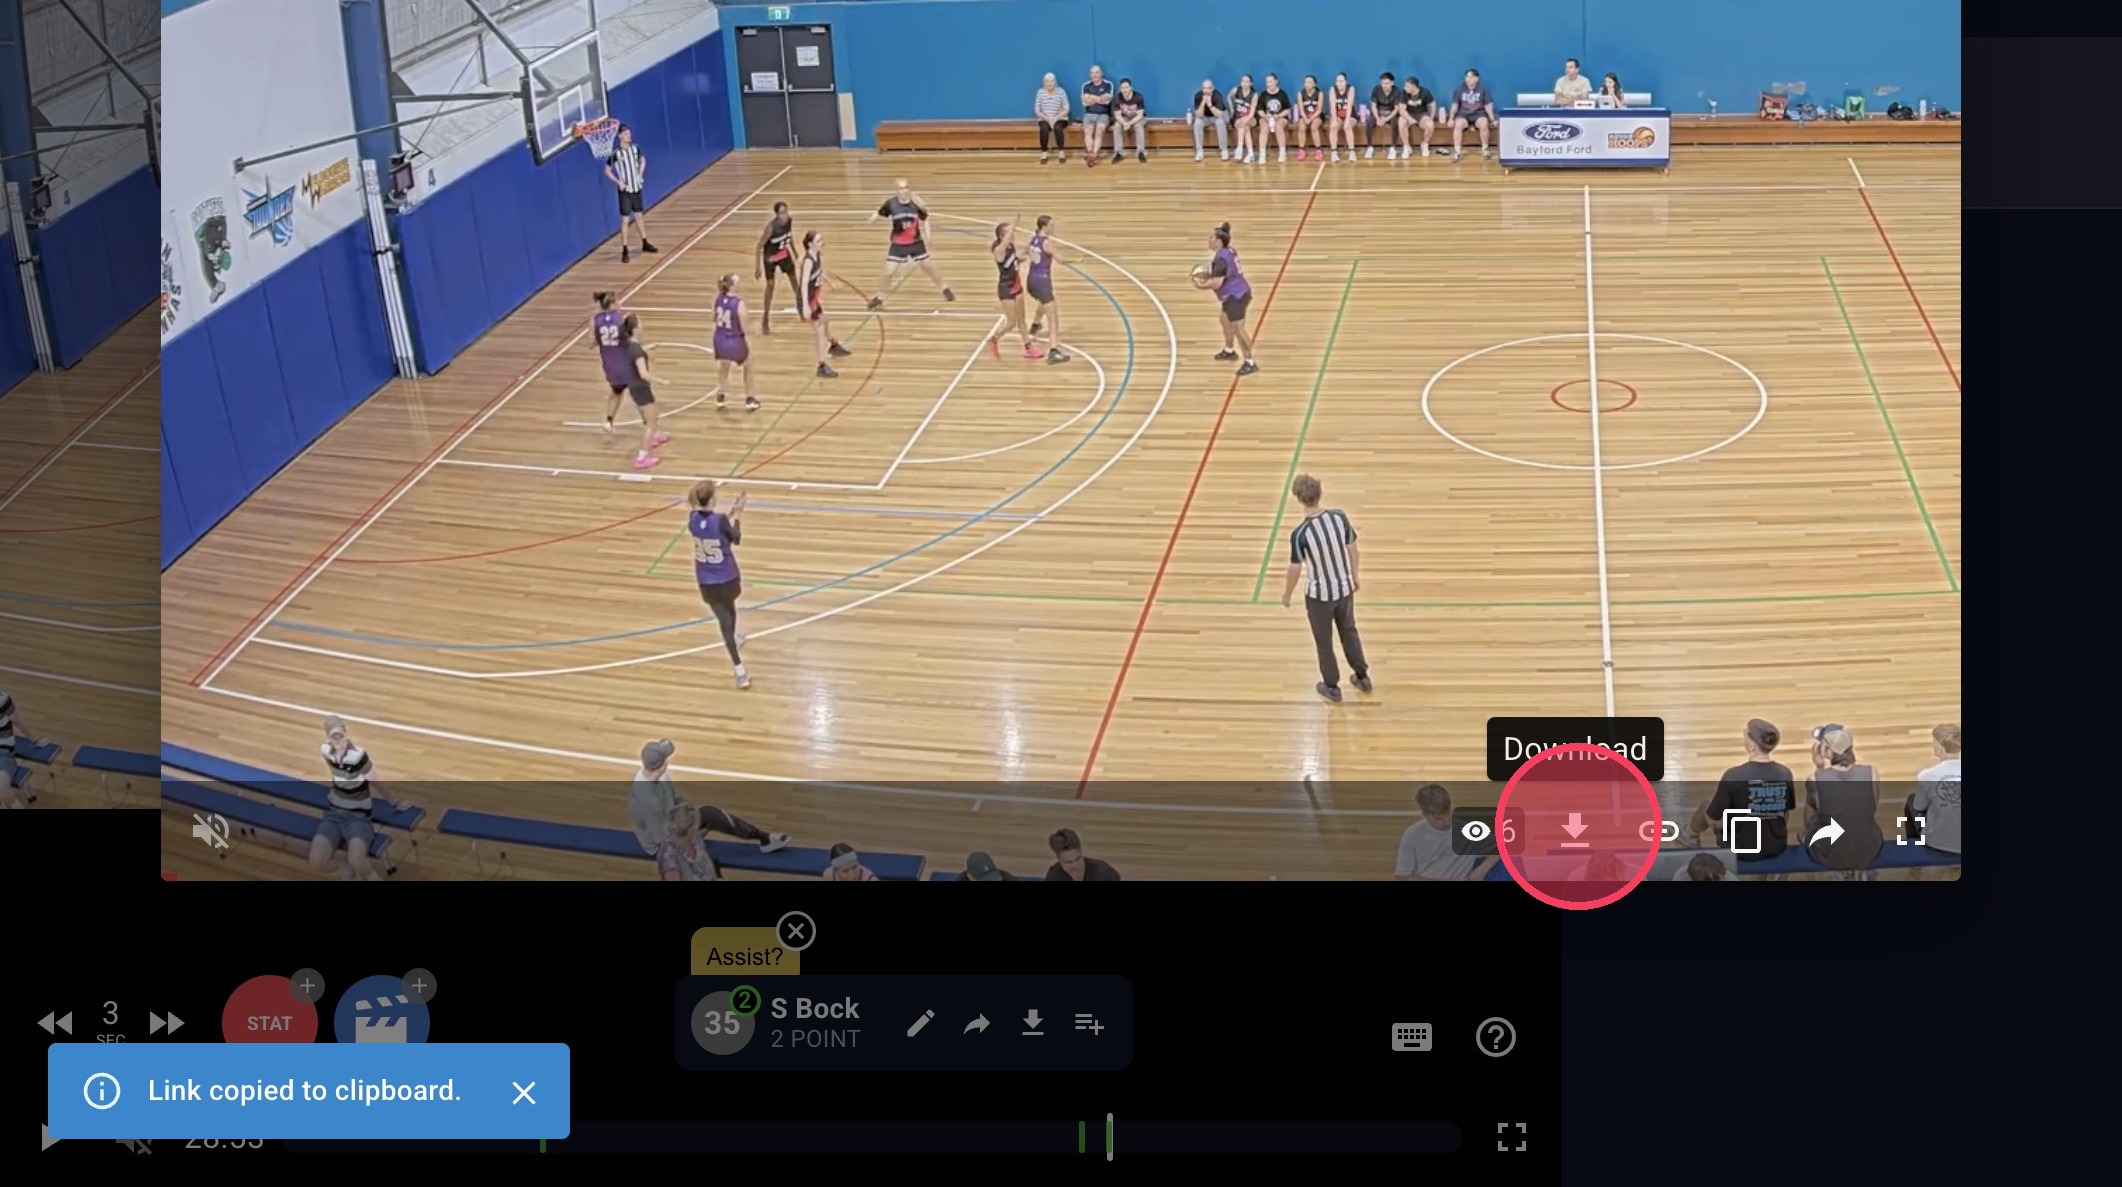Open the keyboard shortcuts icon
The width and height of the screenshot is (2122, 1187).
click(x=1411, y=1037)
